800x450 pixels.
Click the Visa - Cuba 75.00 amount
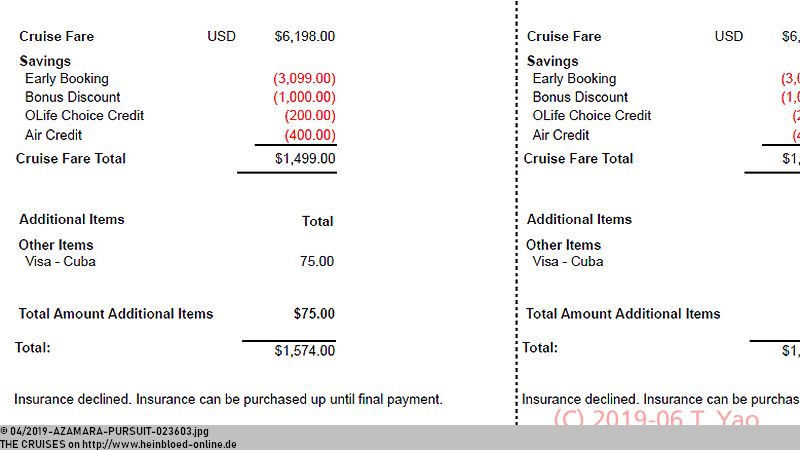(317, 261)
